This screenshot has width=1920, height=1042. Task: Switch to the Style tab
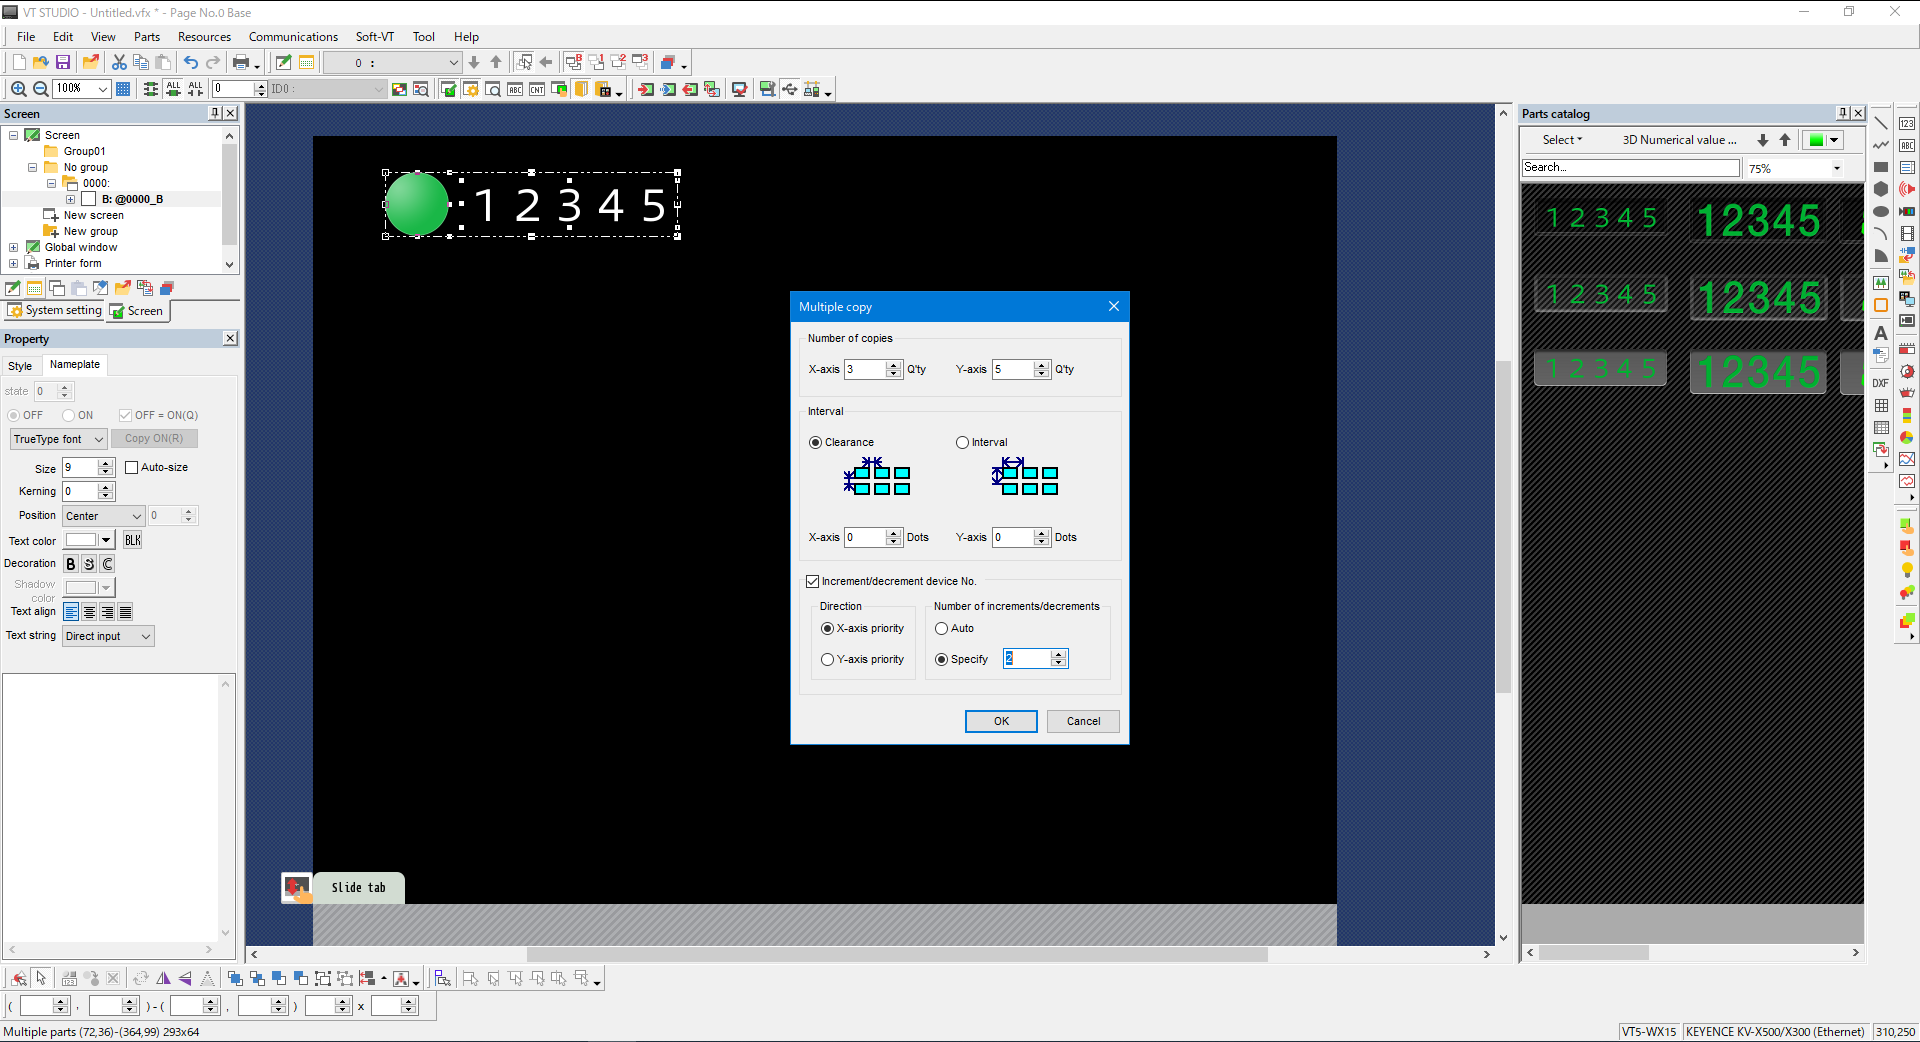20,366
